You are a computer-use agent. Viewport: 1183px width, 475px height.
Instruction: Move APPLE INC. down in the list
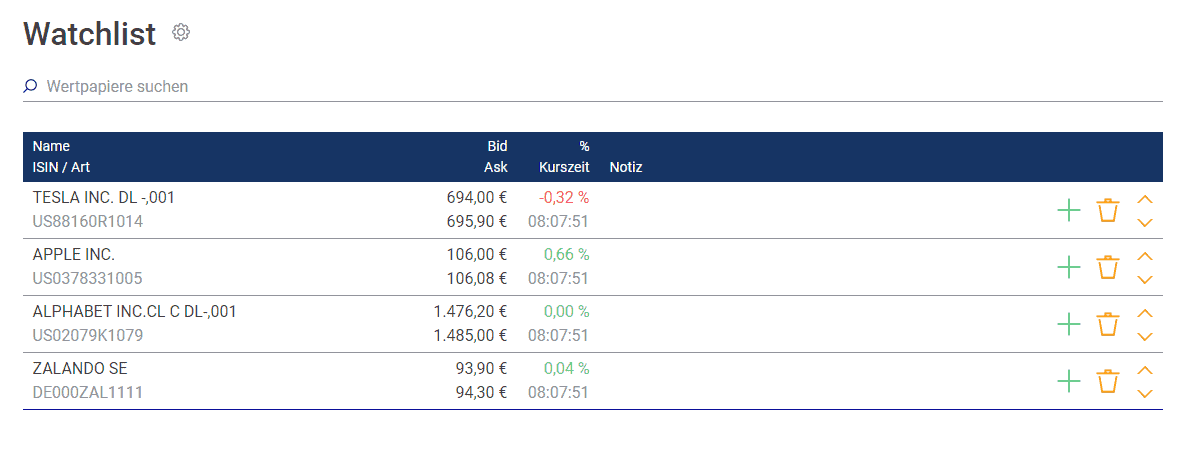[1145, 279]
